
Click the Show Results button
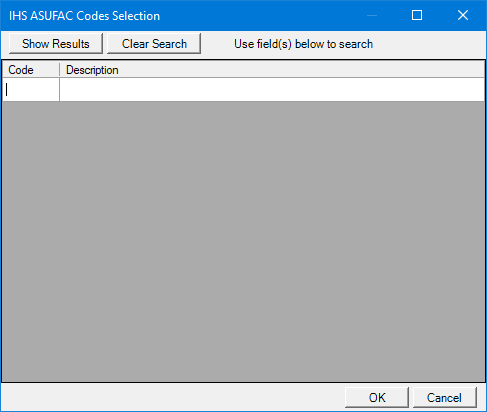[56, 43]
